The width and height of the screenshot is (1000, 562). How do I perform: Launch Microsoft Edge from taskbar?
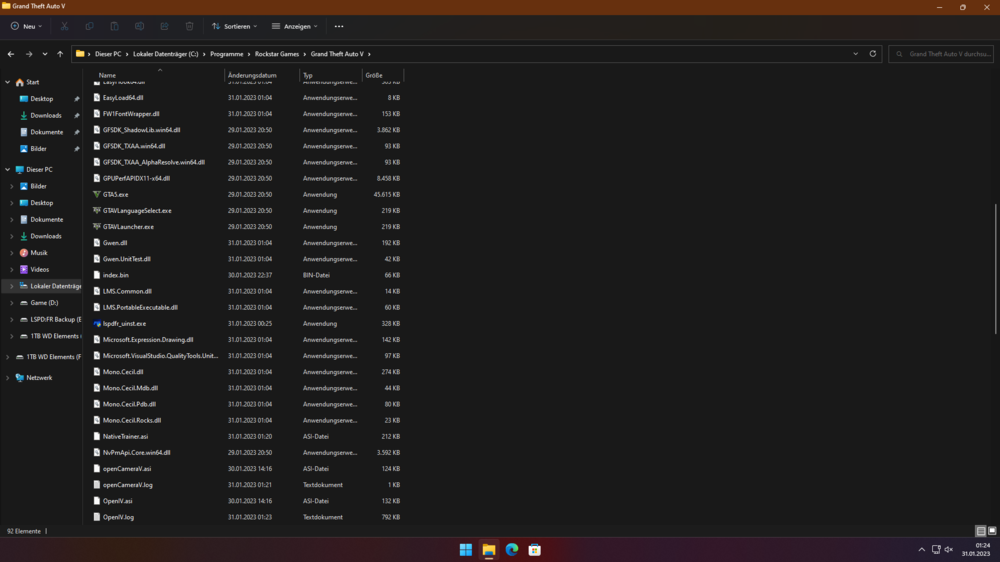pos(511,549)
